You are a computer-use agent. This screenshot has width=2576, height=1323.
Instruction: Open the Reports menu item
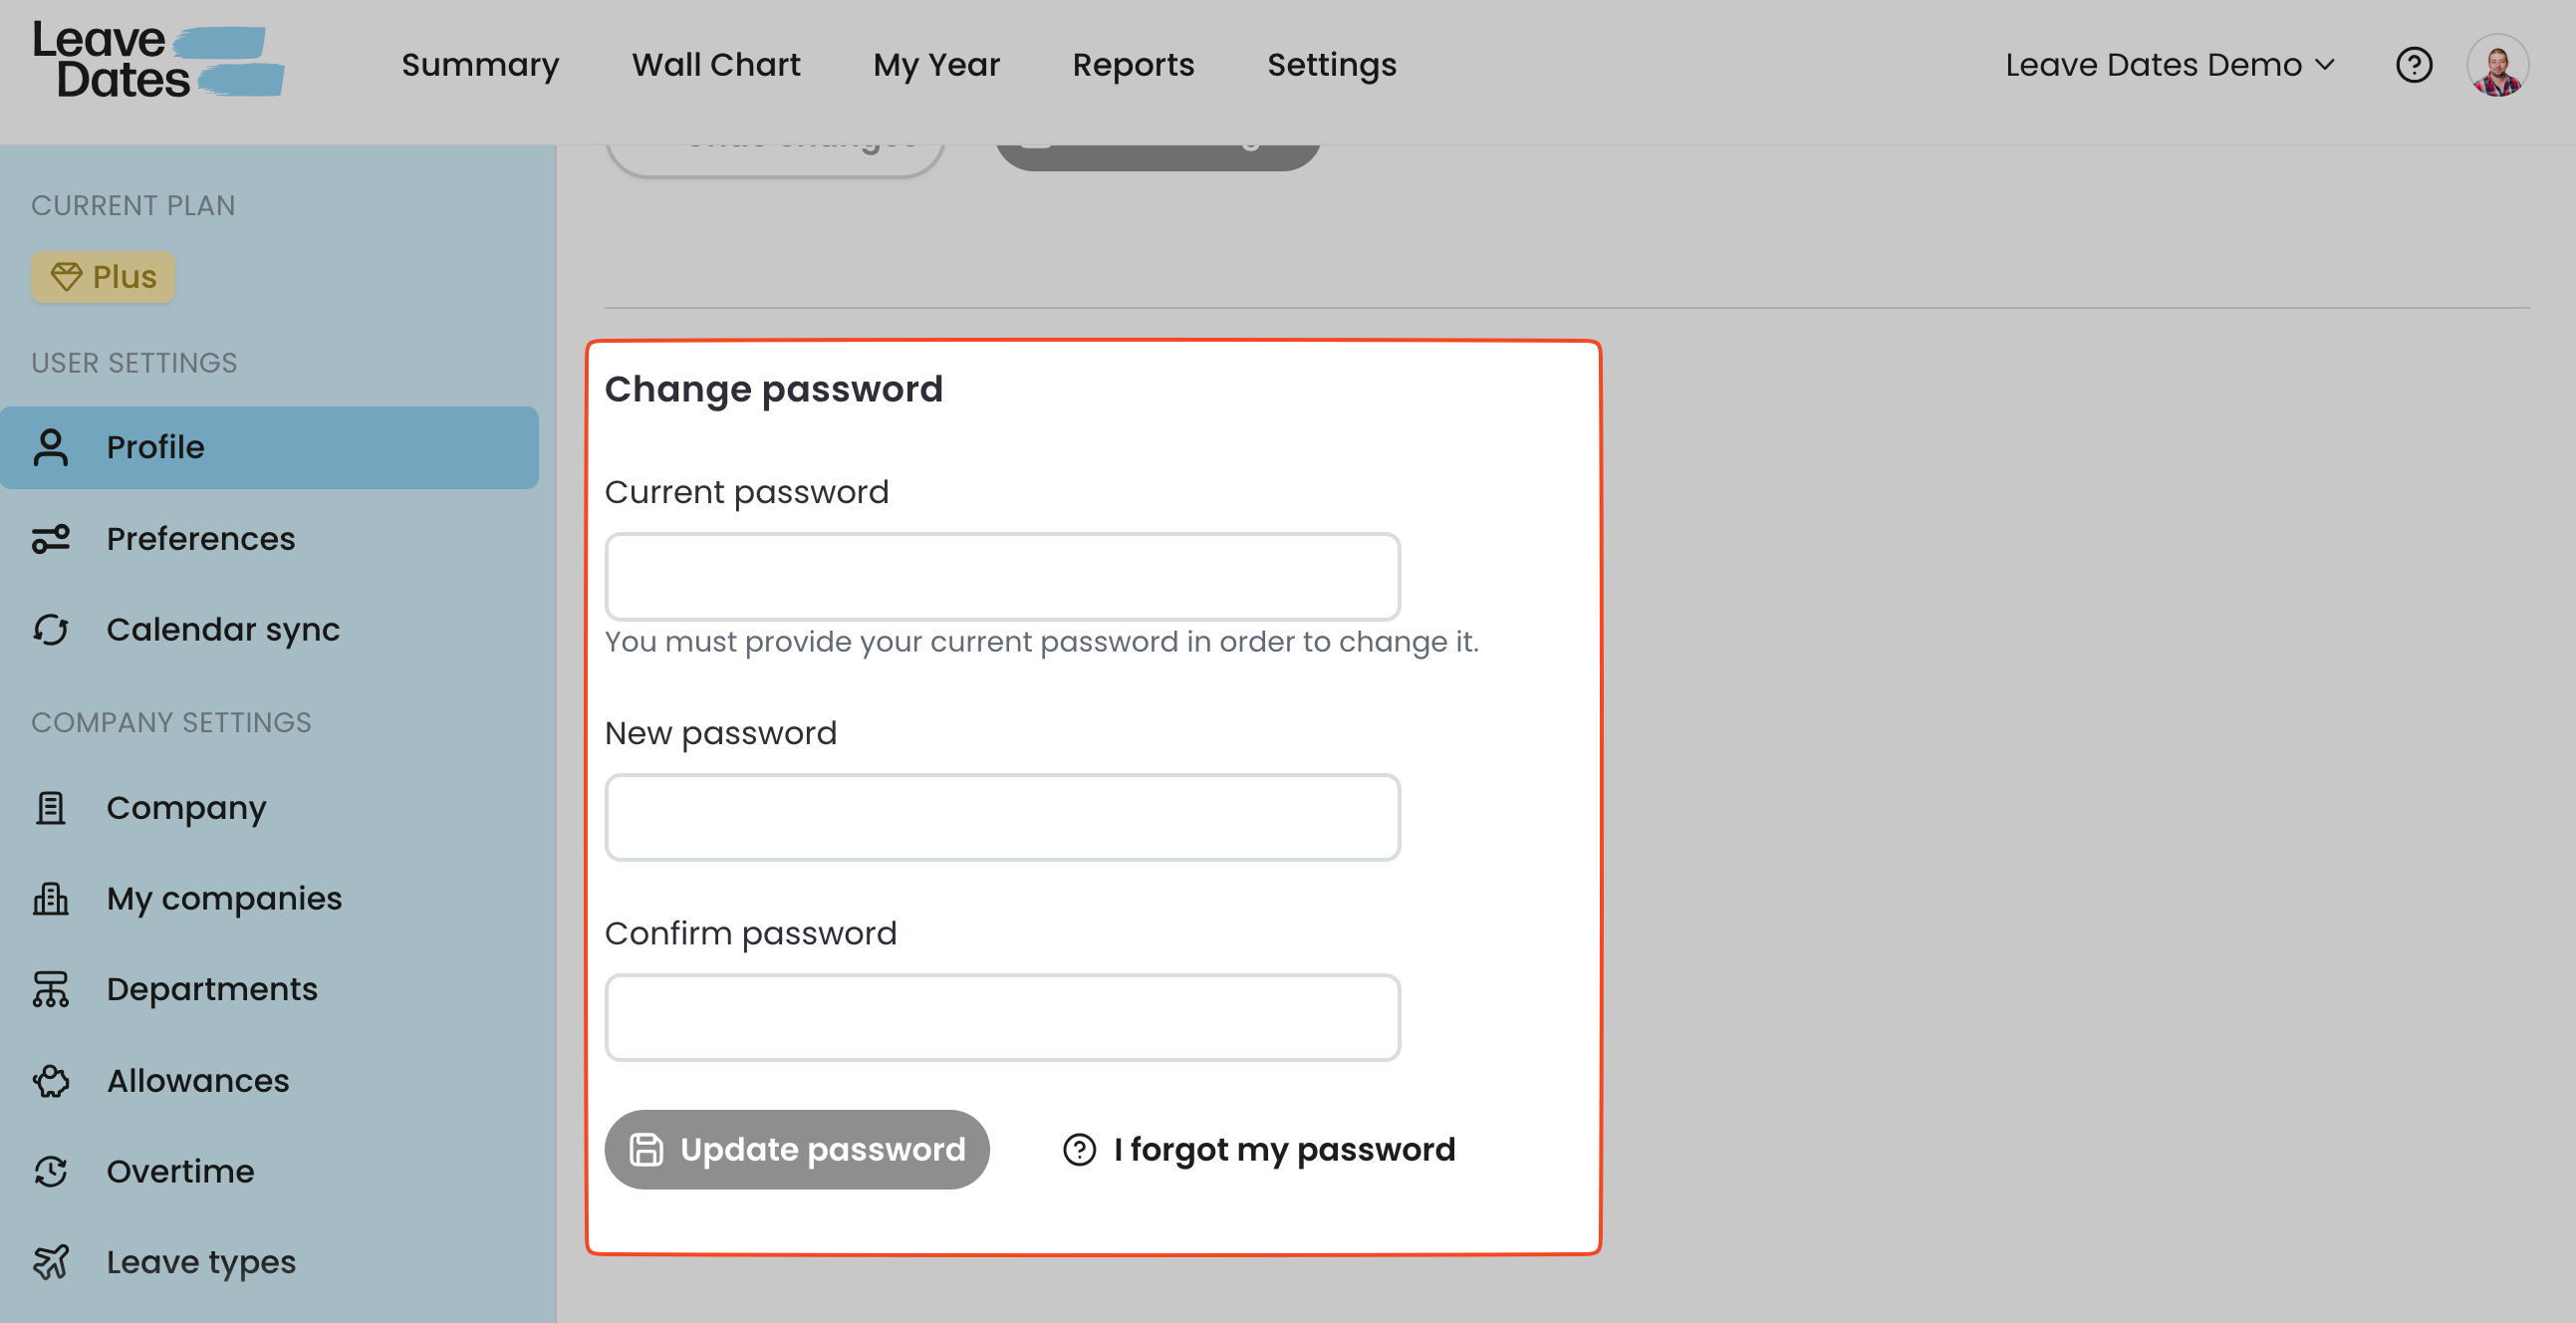tap(1133, 65)
